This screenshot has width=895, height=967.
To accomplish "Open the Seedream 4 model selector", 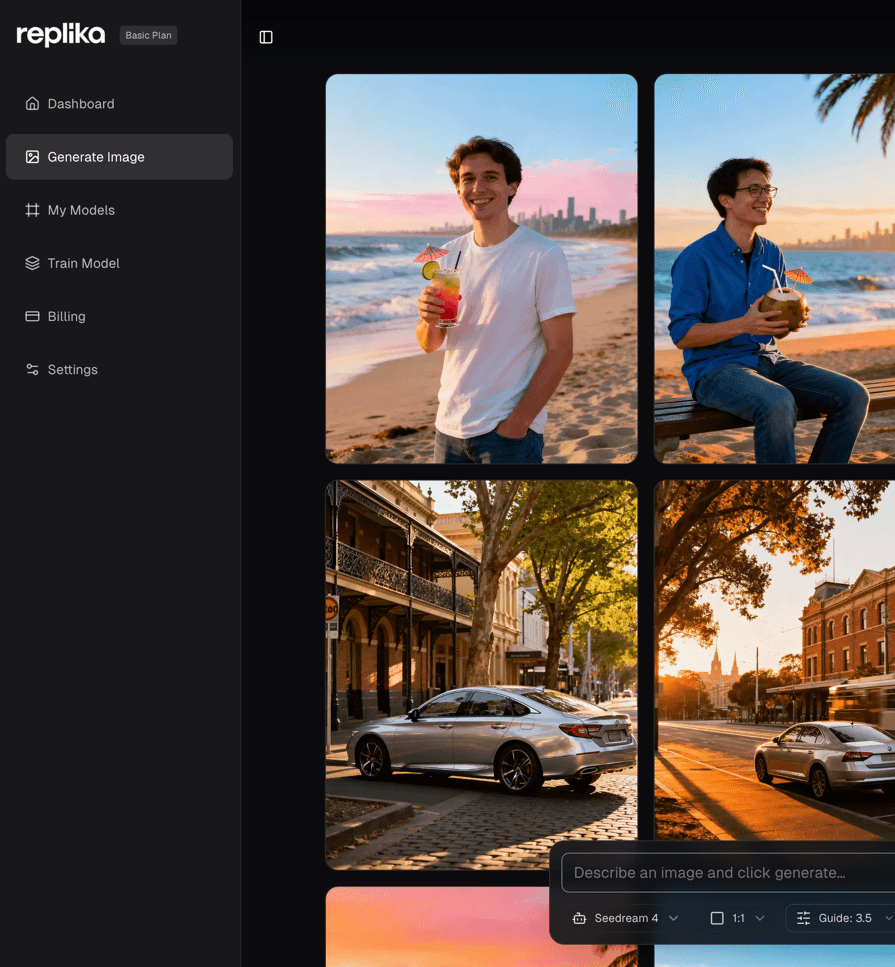I will click(625, 918).
